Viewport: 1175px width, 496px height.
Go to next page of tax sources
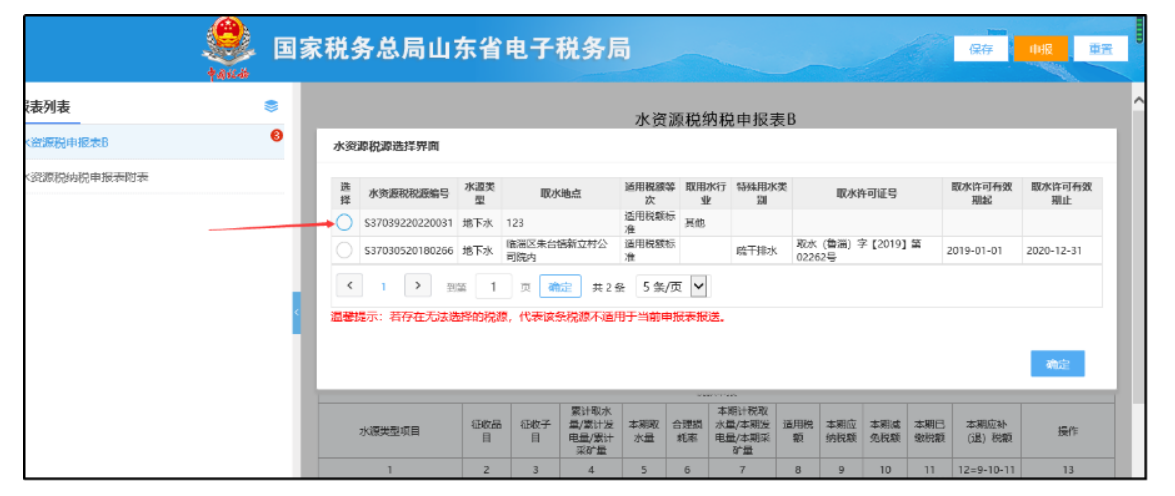[x=417, y=286]
